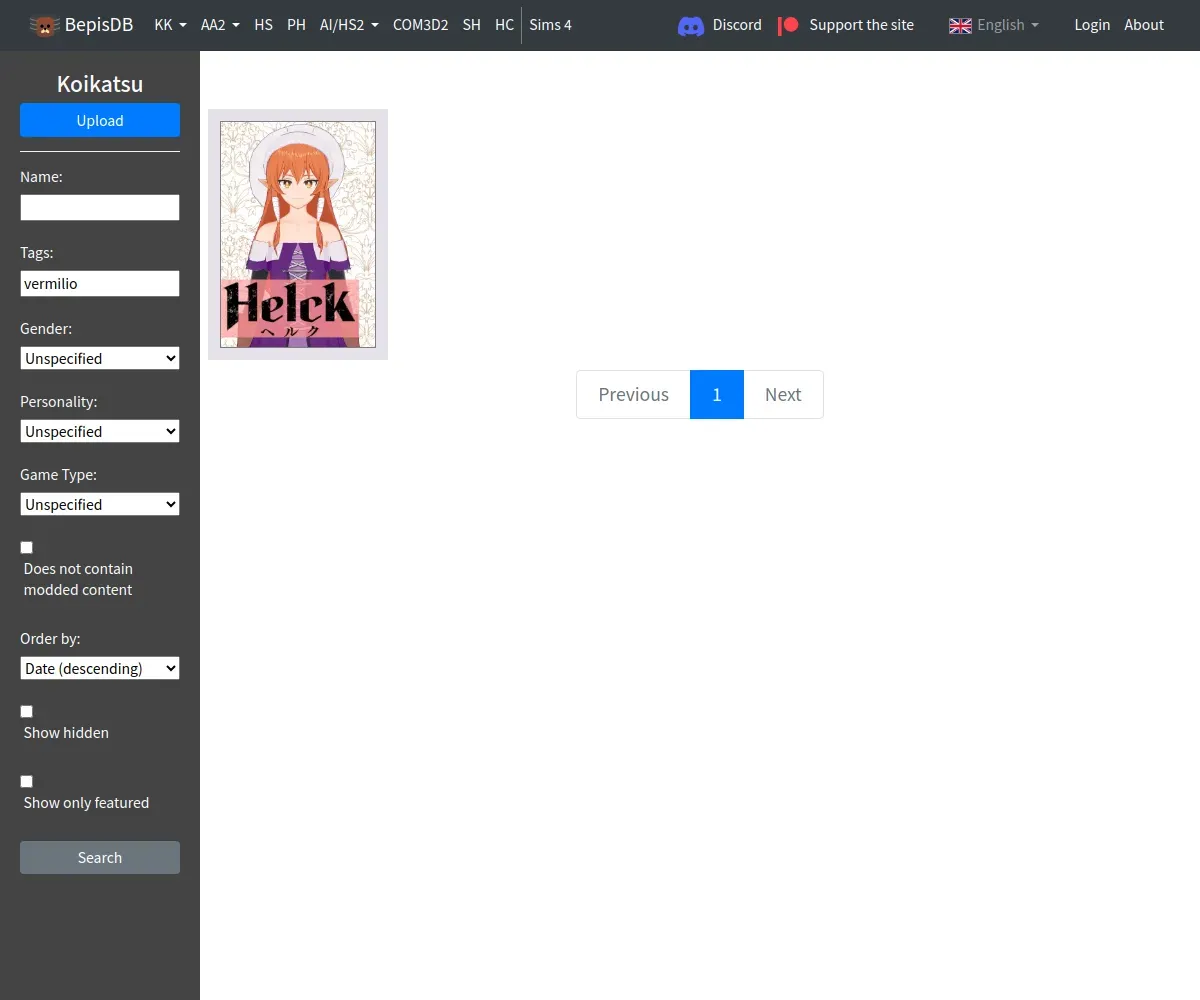
Task: Expand the KK menu in navbar
Action: pyautogui.click(x=170, y=25)
